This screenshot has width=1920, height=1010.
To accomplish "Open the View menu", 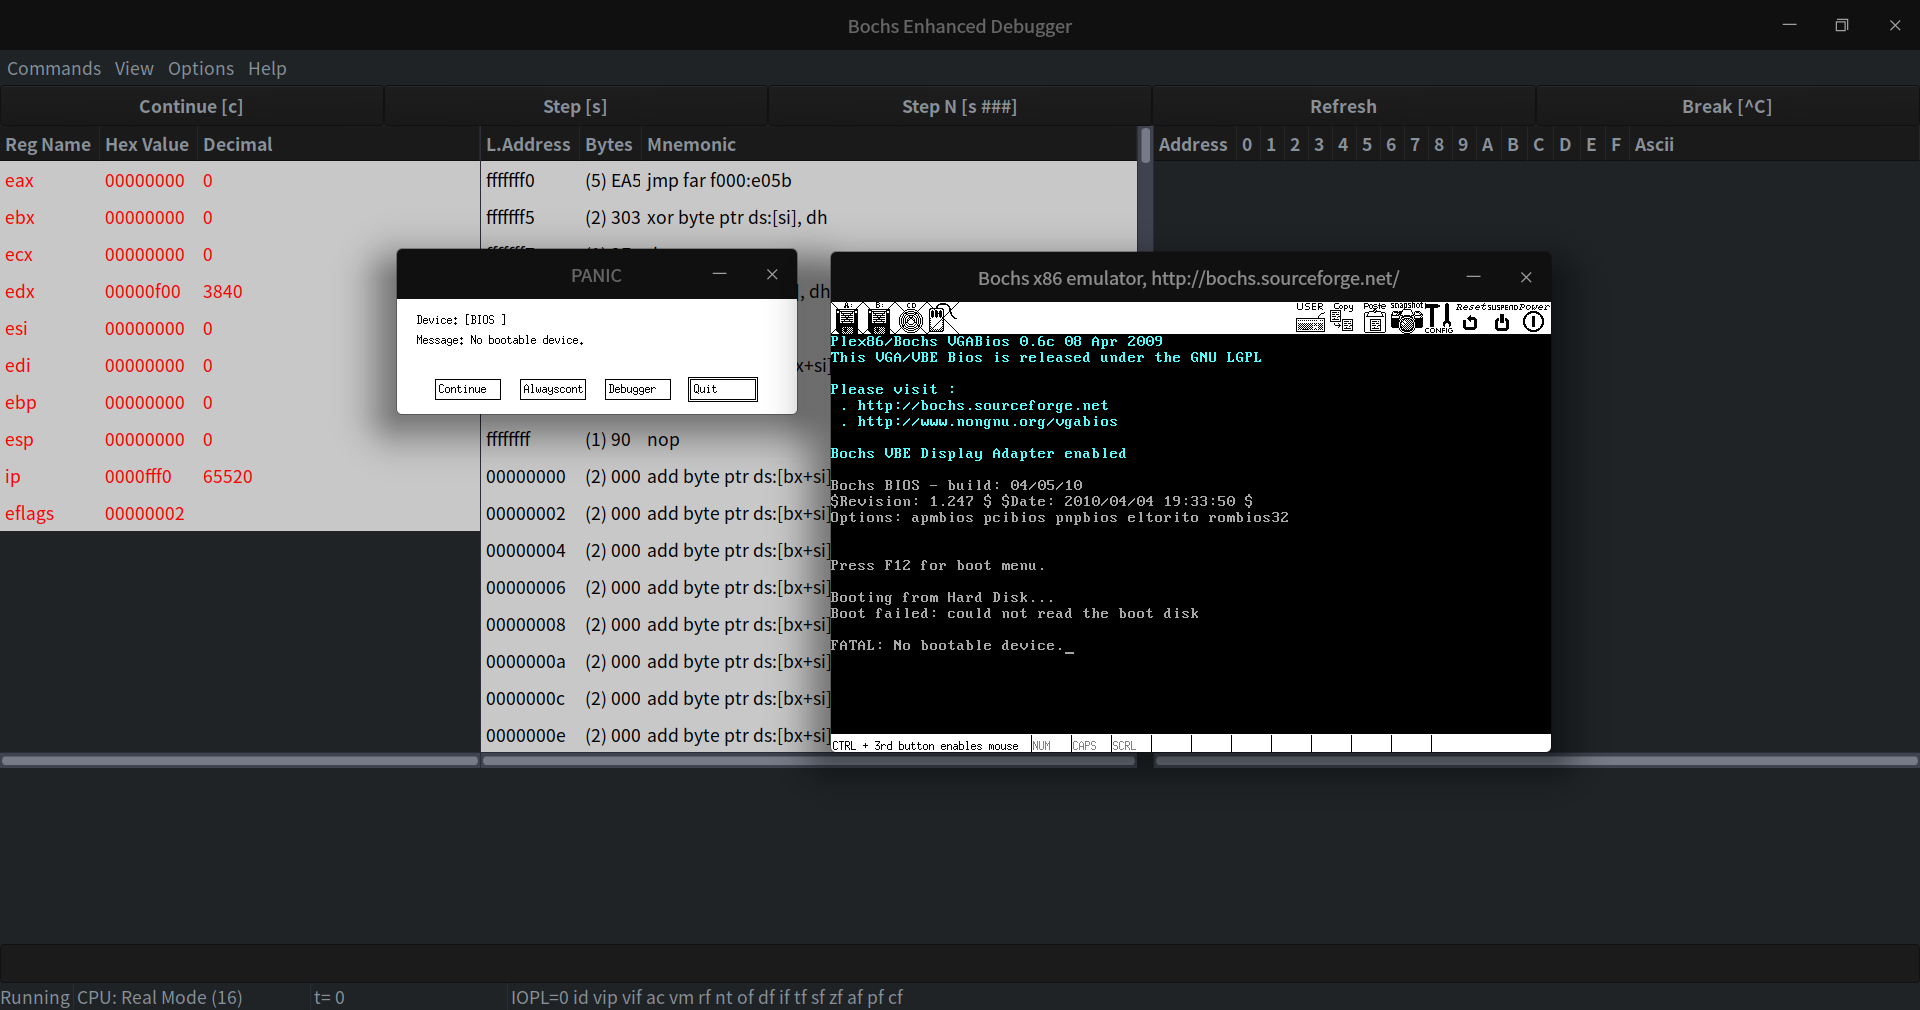I will point(134,68).
